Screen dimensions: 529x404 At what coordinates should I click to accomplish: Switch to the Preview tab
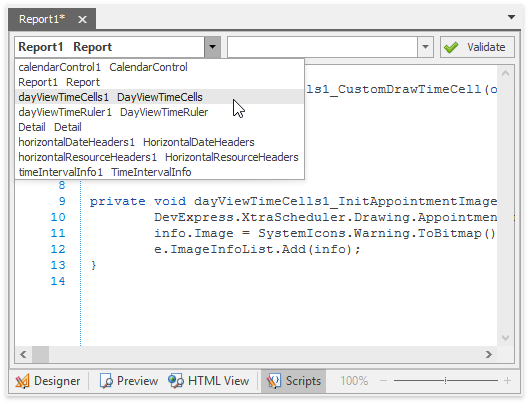(129, 381)
